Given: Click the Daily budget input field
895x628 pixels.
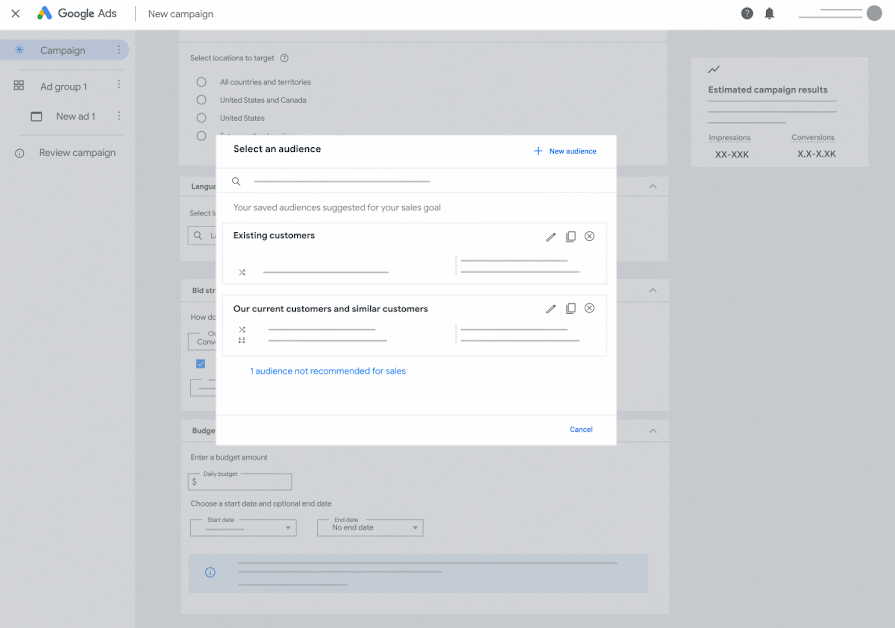Looking at the screenshot, I should [240, 482].
